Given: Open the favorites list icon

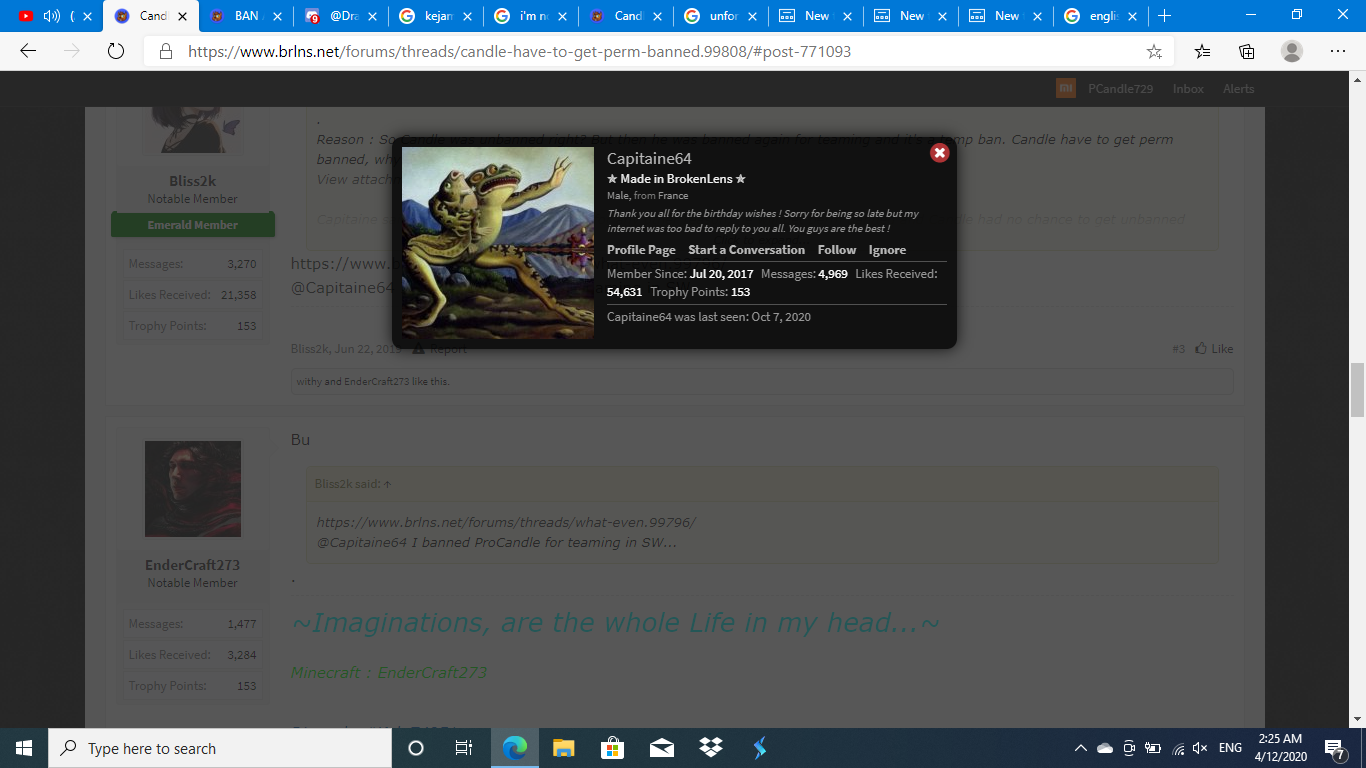Looking at the screenshot, I should tap(1202, 51).
